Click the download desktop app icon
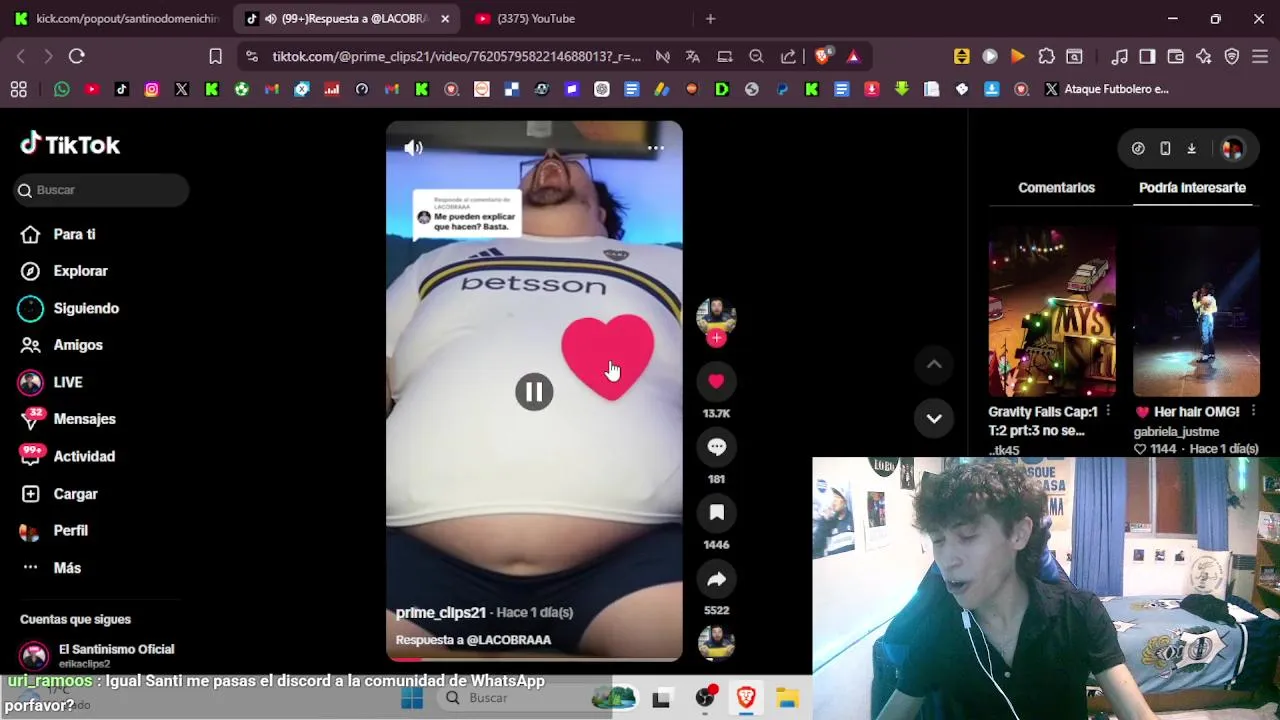This screenshot has height=720, width=1280. tap(1191, 149)
